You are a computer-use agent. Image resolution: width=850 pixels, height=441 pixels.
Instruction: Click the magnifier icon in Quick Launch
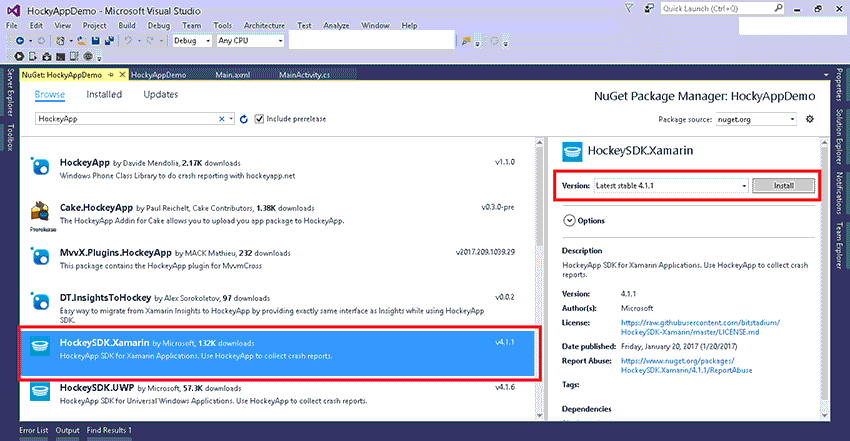[x=778, y=8]
